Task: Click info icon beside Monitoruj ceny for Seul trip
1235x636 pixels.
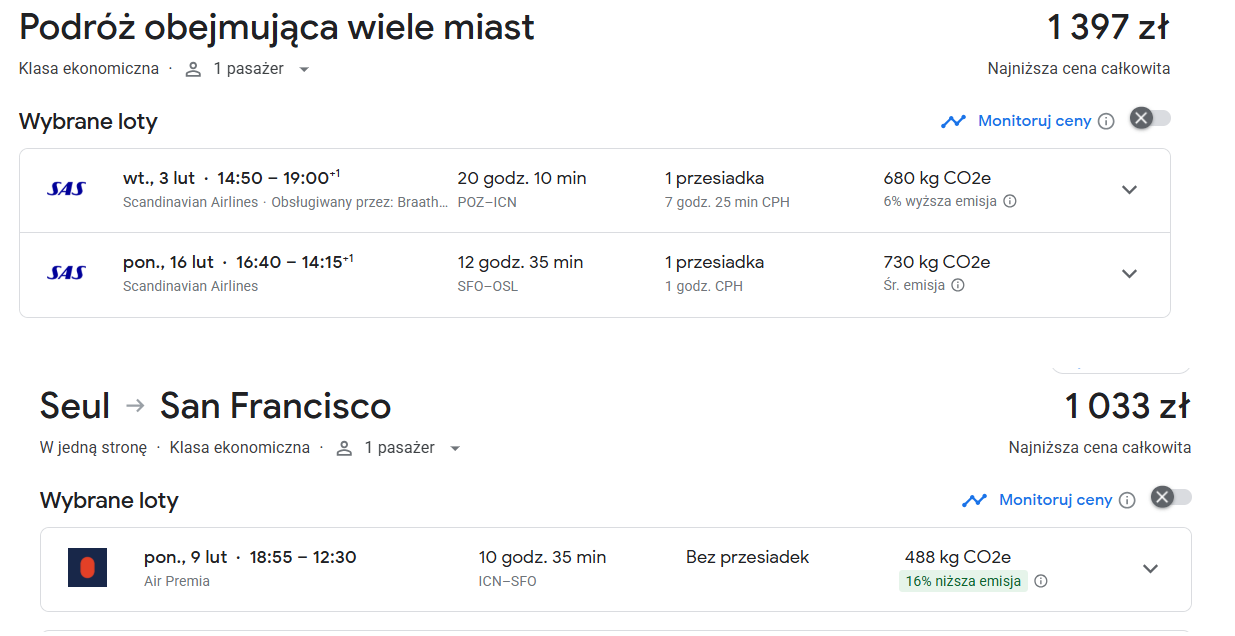Action: [x=1127, y=500]
